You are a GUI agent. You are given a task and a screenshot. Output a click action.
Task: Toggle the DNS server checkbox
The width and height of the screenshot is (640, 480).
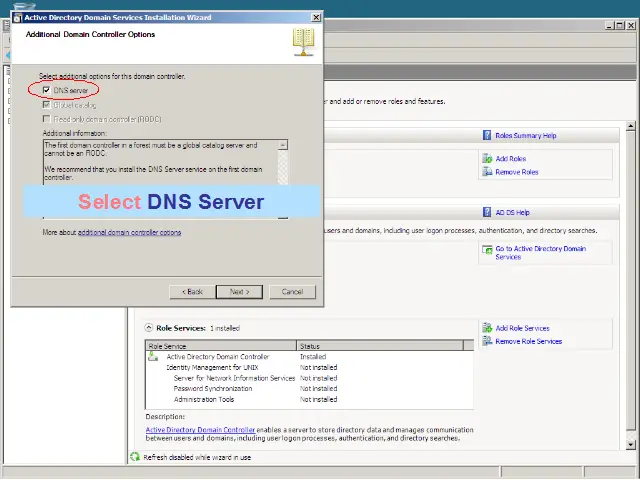pos(47,90)
